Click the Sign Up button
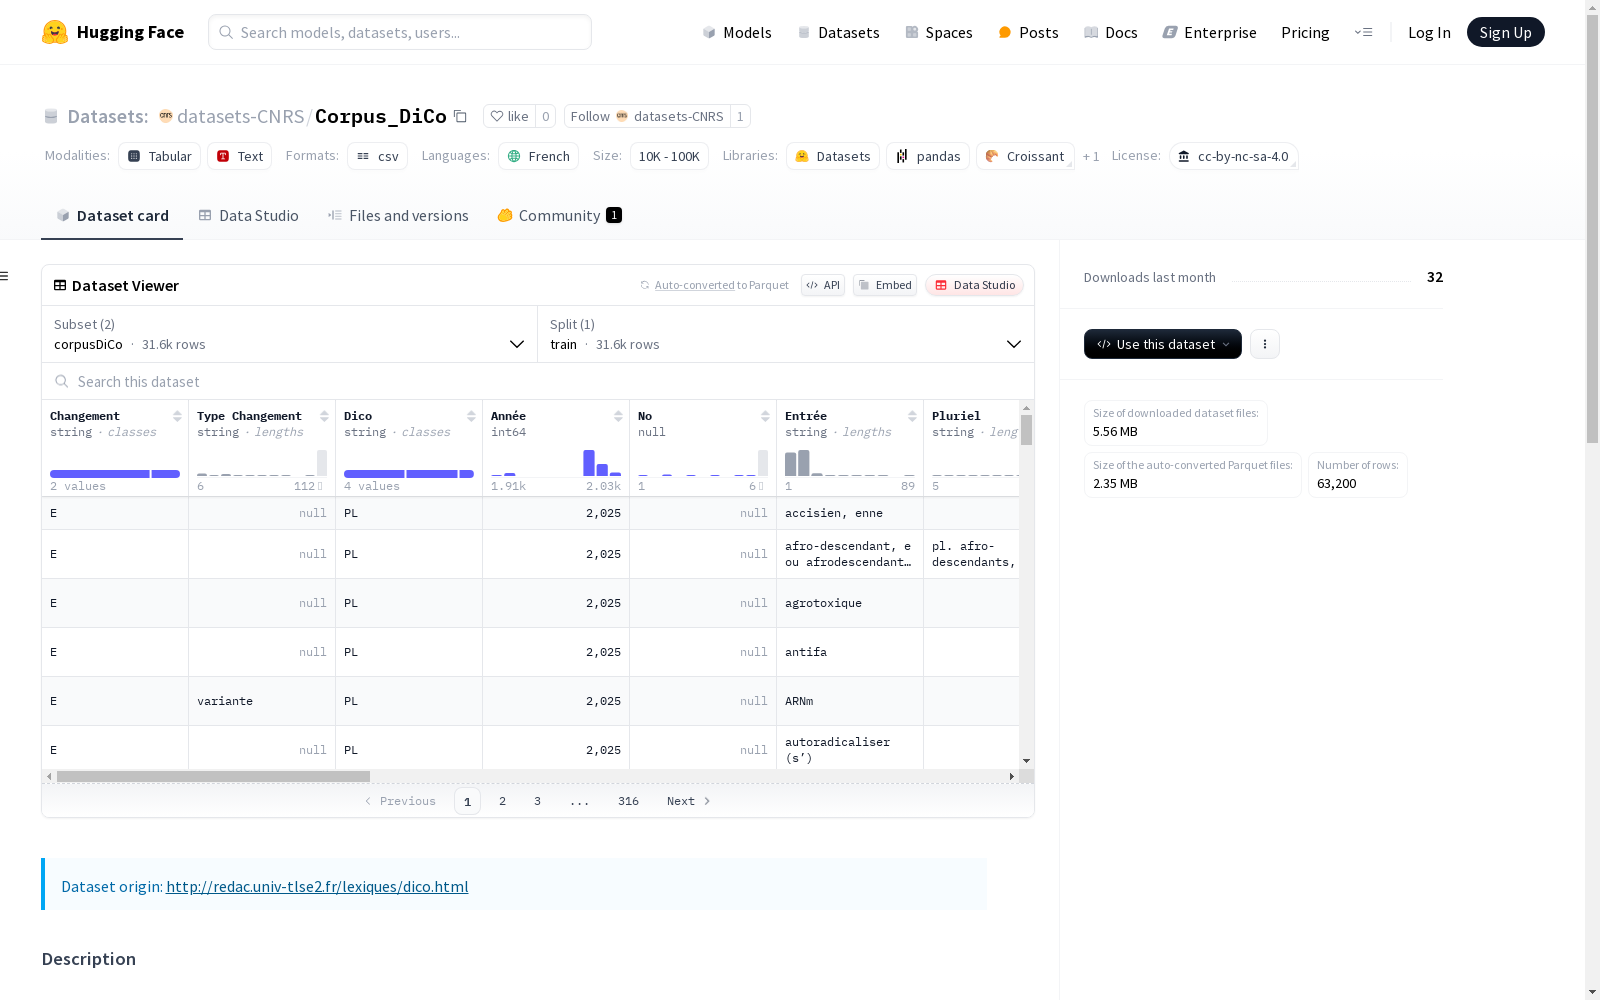Screen dimensions: 1600x1000 tap(1505, 32)
